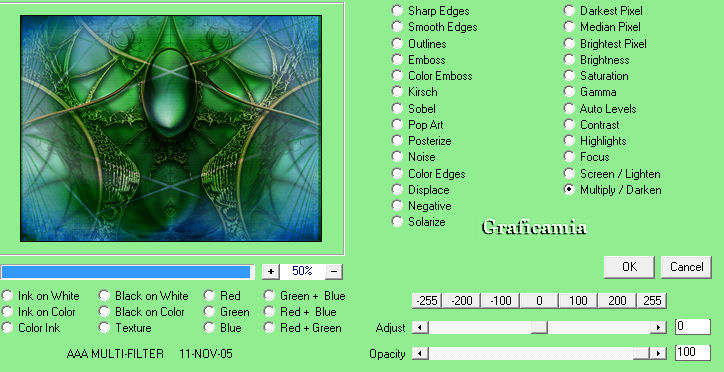Click the Adjust slider thumb

coord(539,328)
